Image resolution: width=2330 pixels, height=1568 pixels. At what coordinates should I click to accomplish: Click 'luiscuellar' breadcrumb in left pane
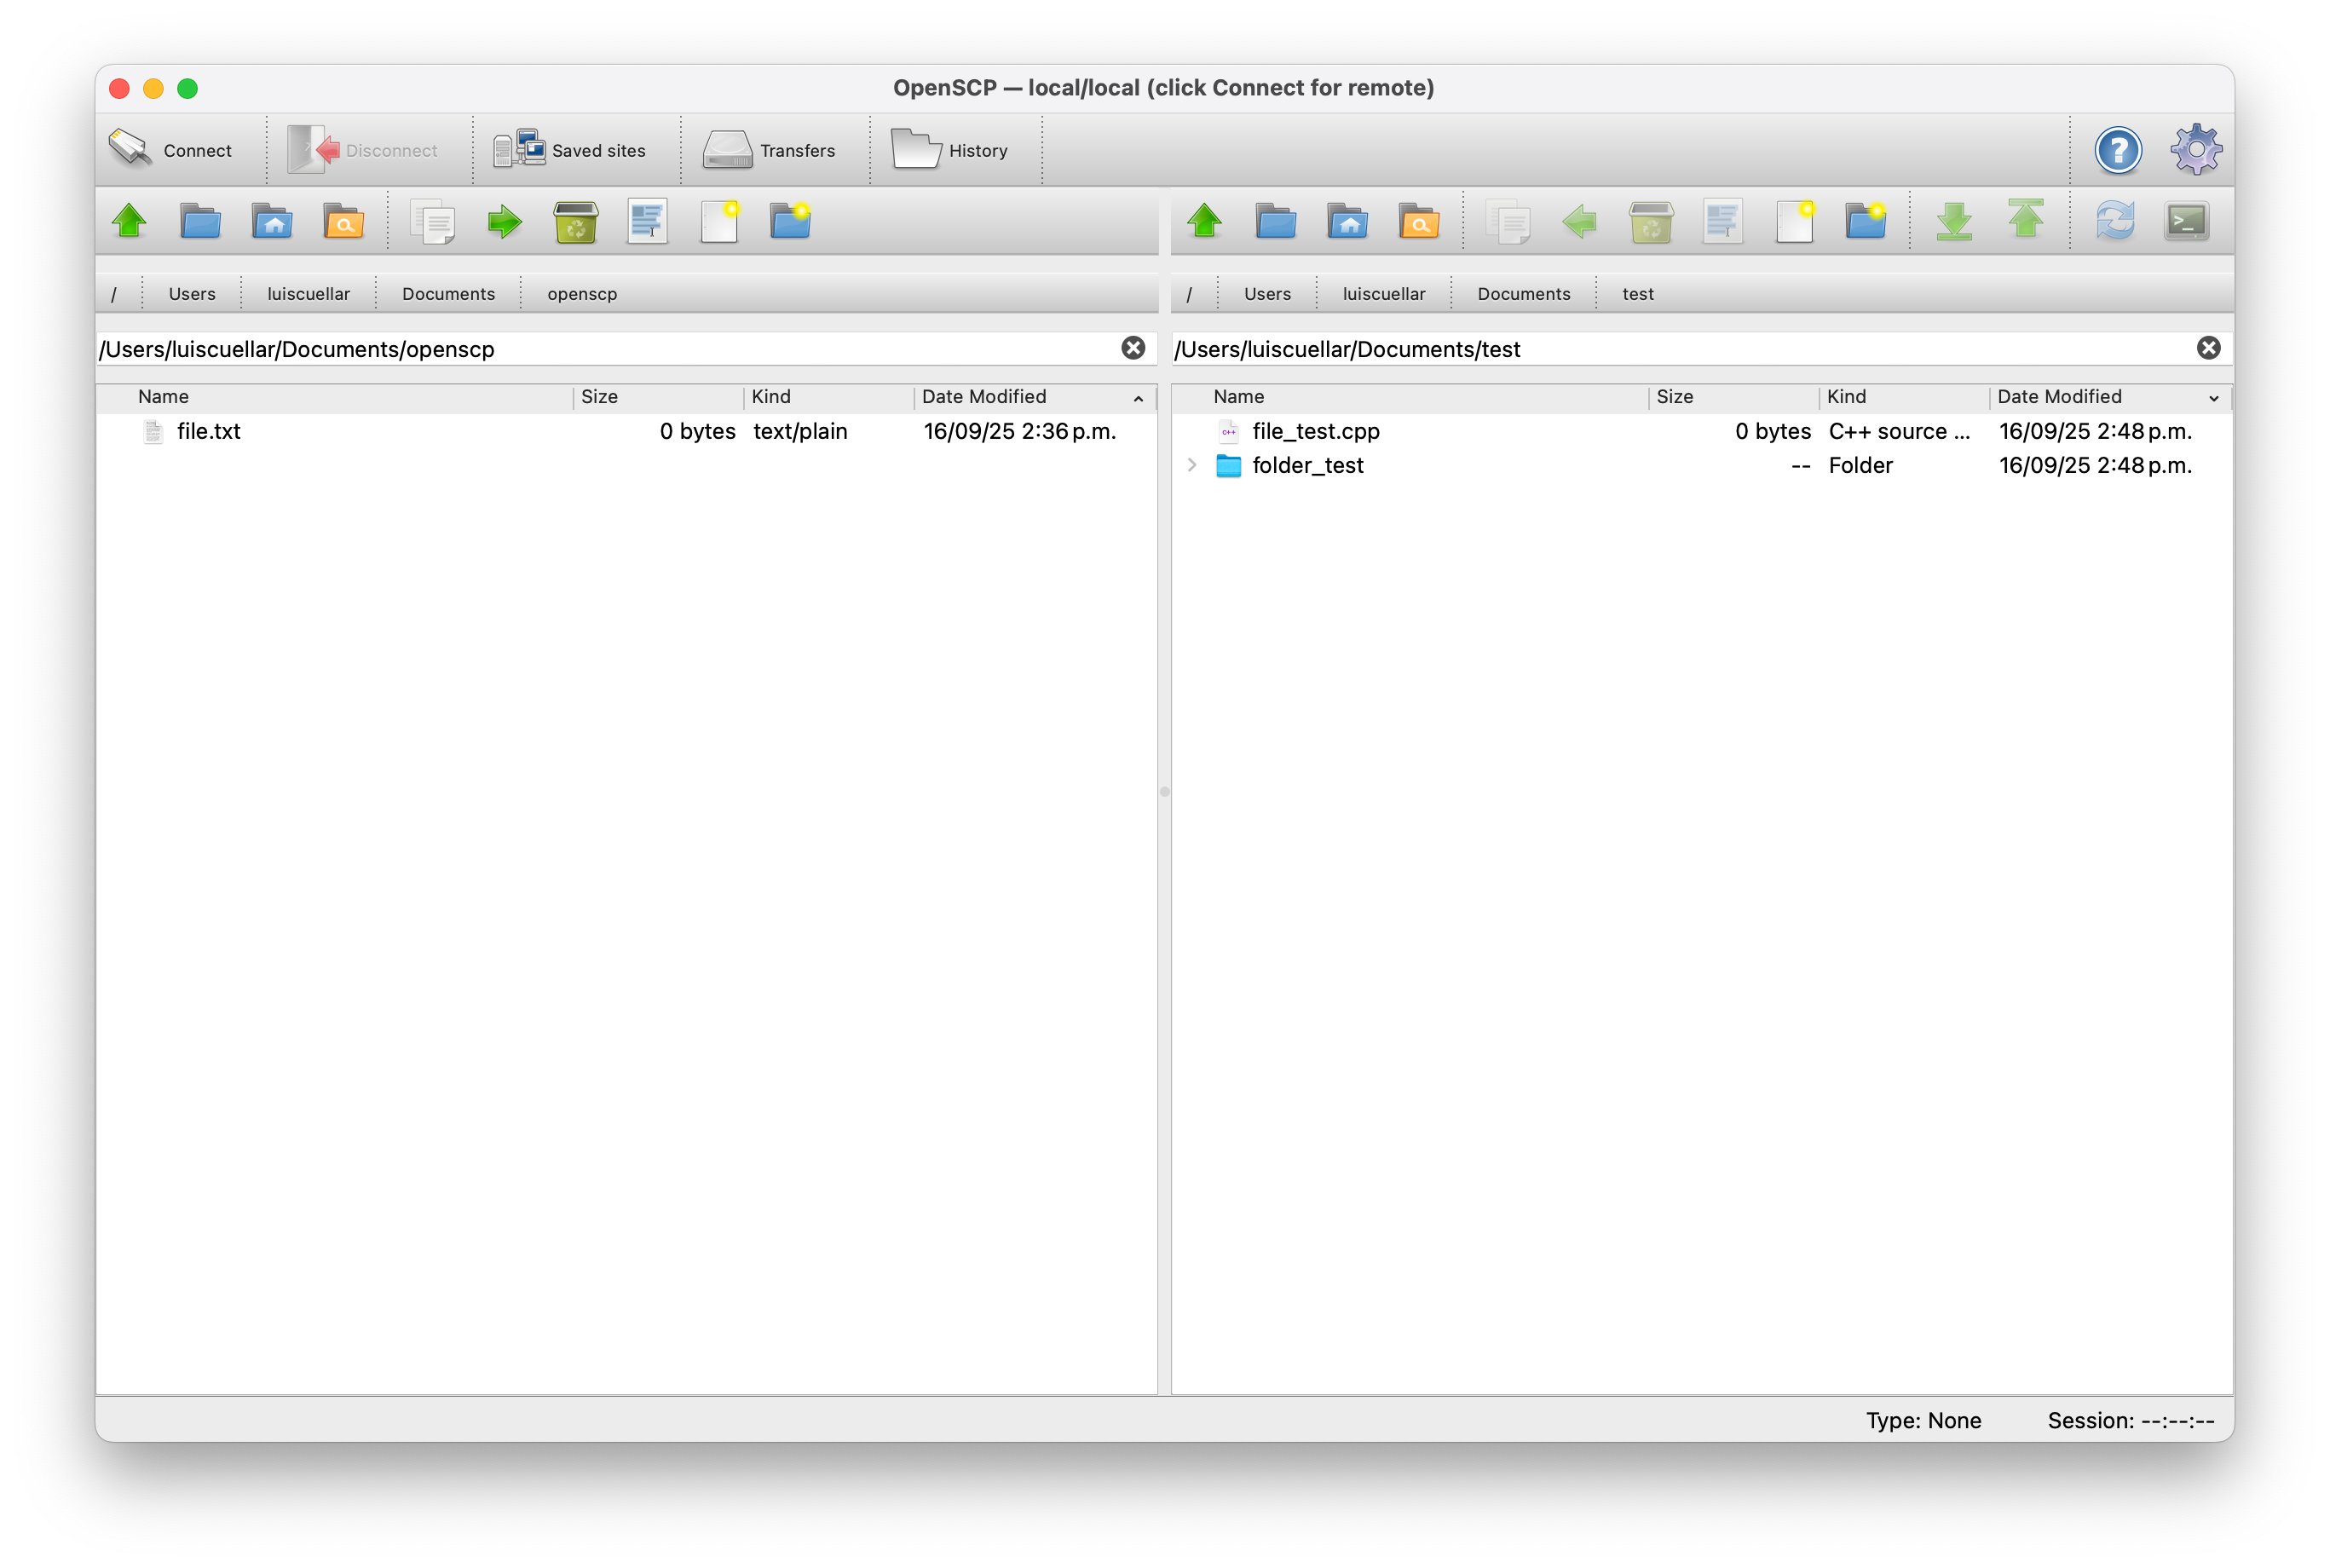[x=309, y=294]
